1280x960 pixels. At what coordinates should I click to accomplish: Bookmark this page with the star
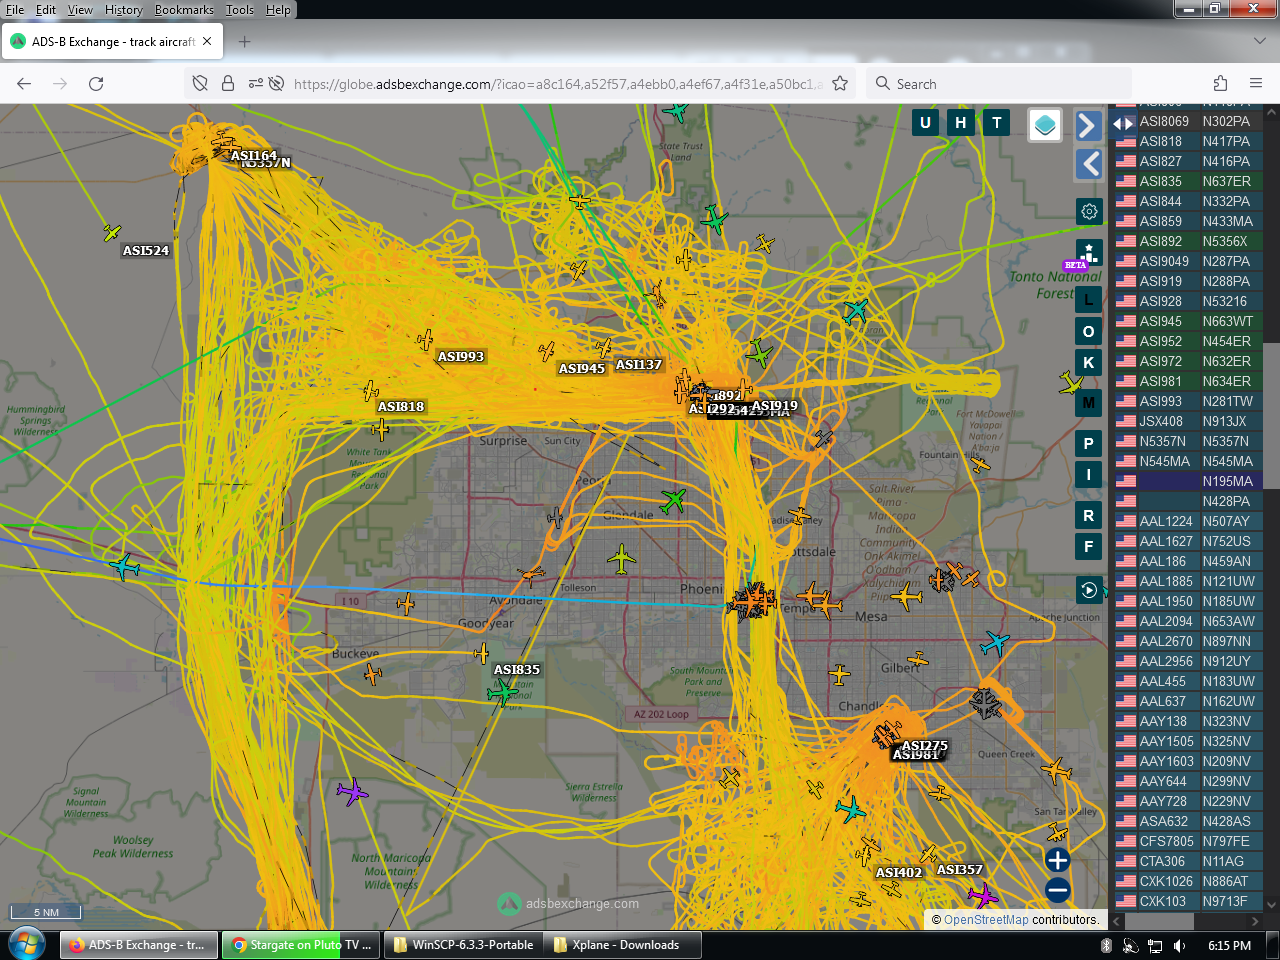[x=840, y=84]
